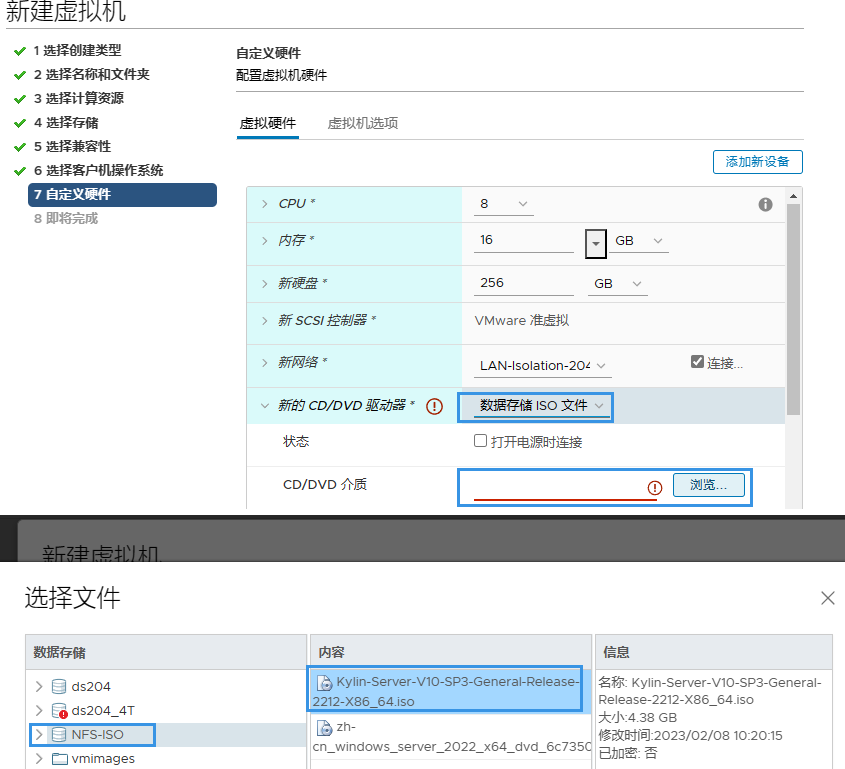
Task: Click green checkmark for step 1 Select creation type
Action: pyautogui.click(x=20, y=51)
